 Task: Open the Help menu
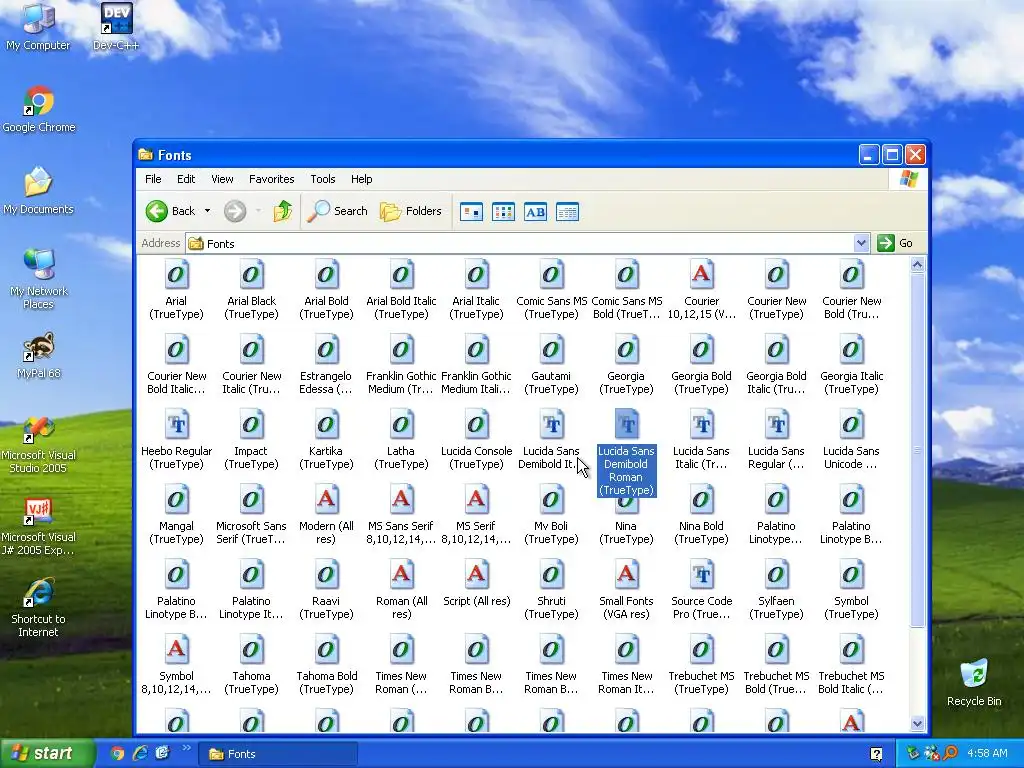[x=361, y=179]
